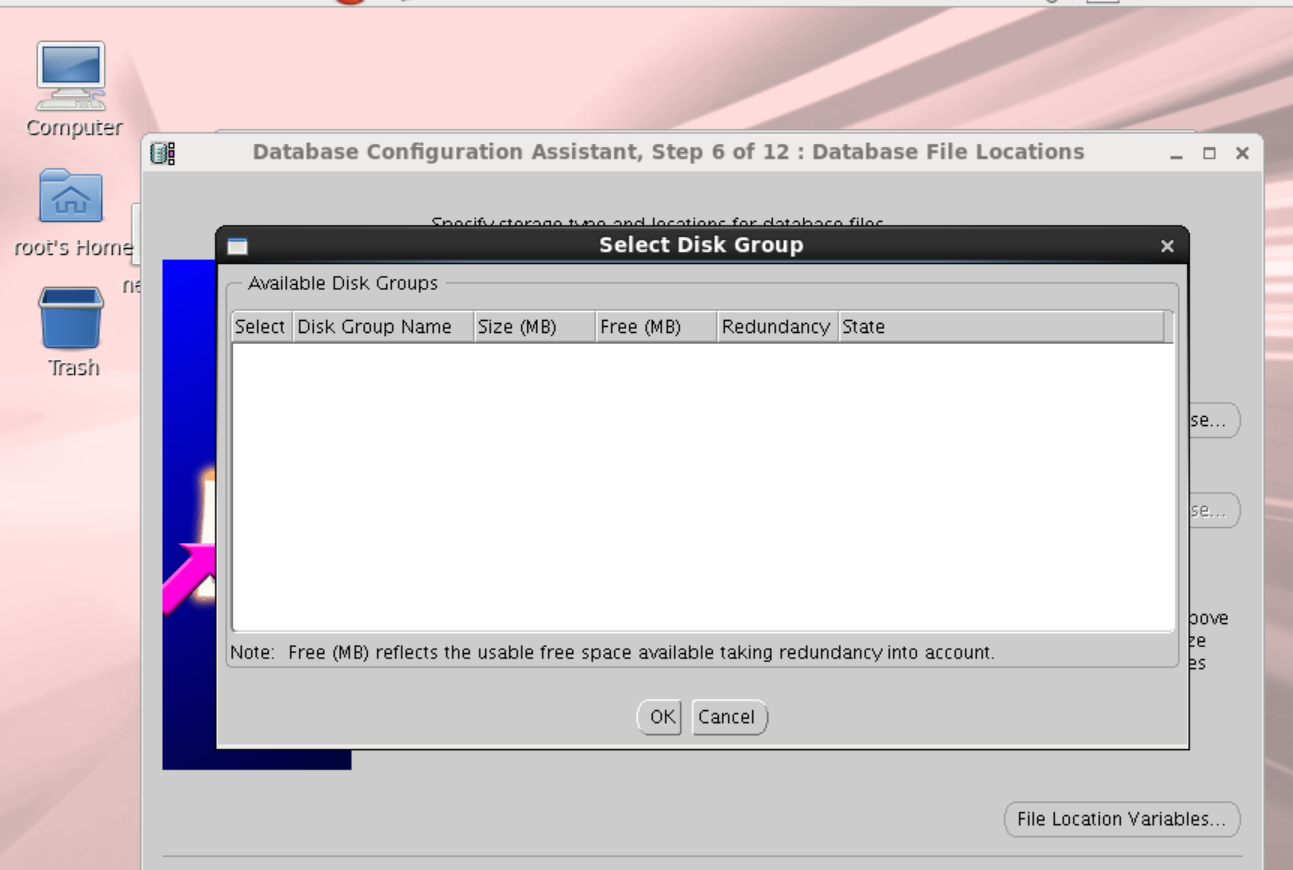Click the Database Configuration Assistant window icon
Screen dimensions: 1293x870
point(161,153)
